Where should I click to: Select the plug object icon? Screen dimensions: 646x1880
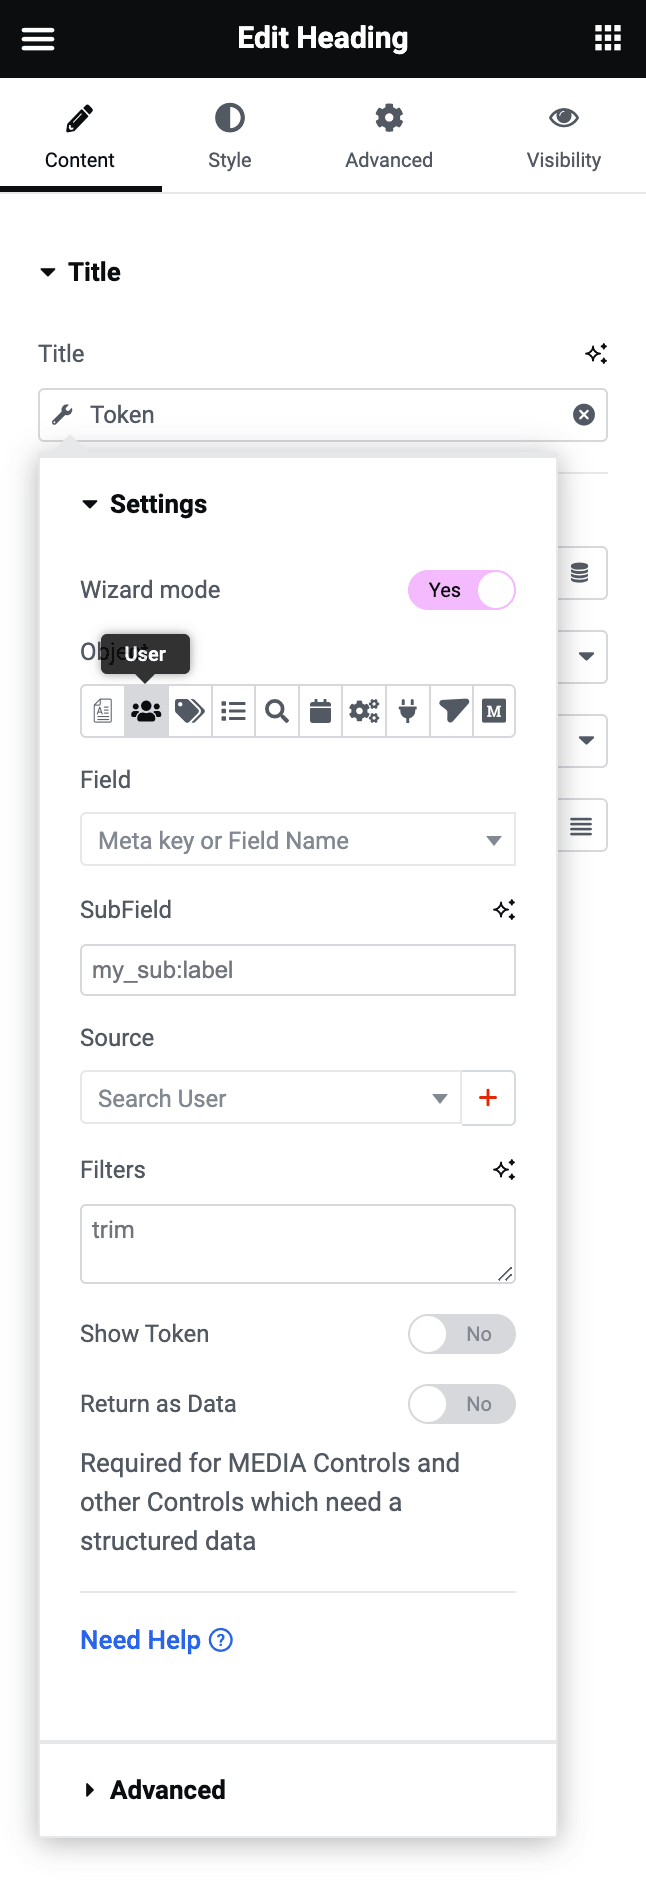click(408, 711)
